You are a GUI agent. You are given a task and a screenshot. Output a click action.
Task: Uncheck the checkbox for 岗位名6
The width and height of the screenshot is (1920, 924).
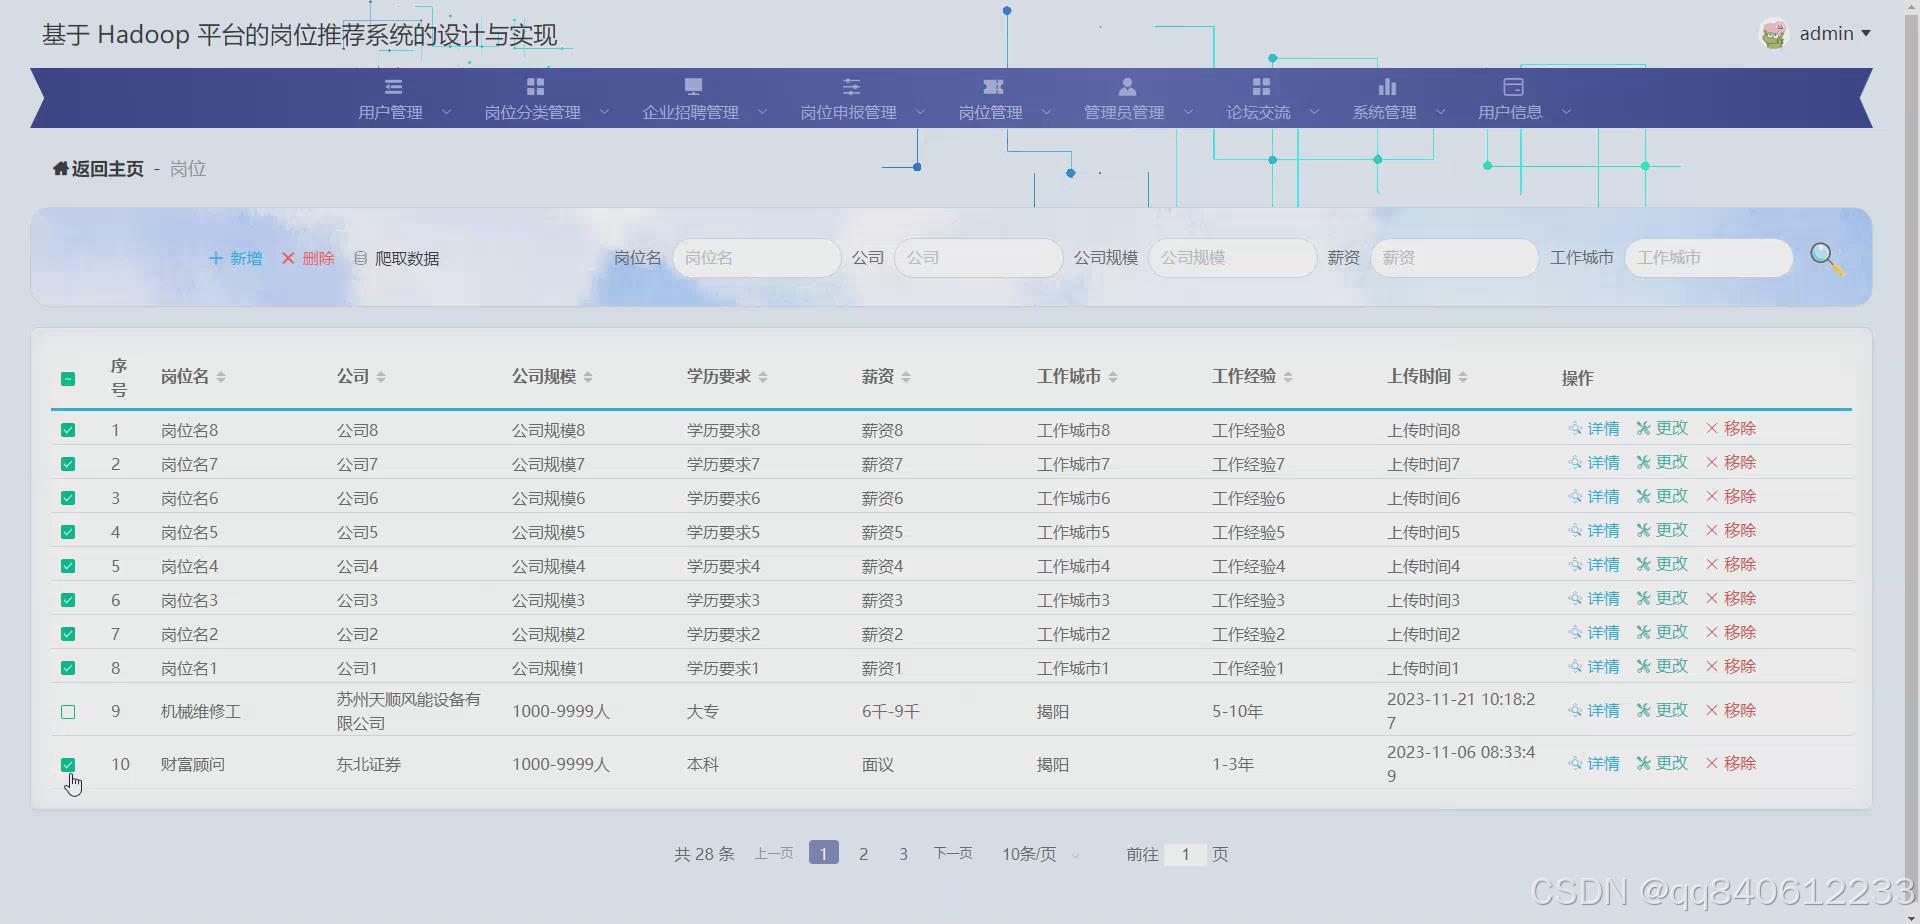point(68,498)
